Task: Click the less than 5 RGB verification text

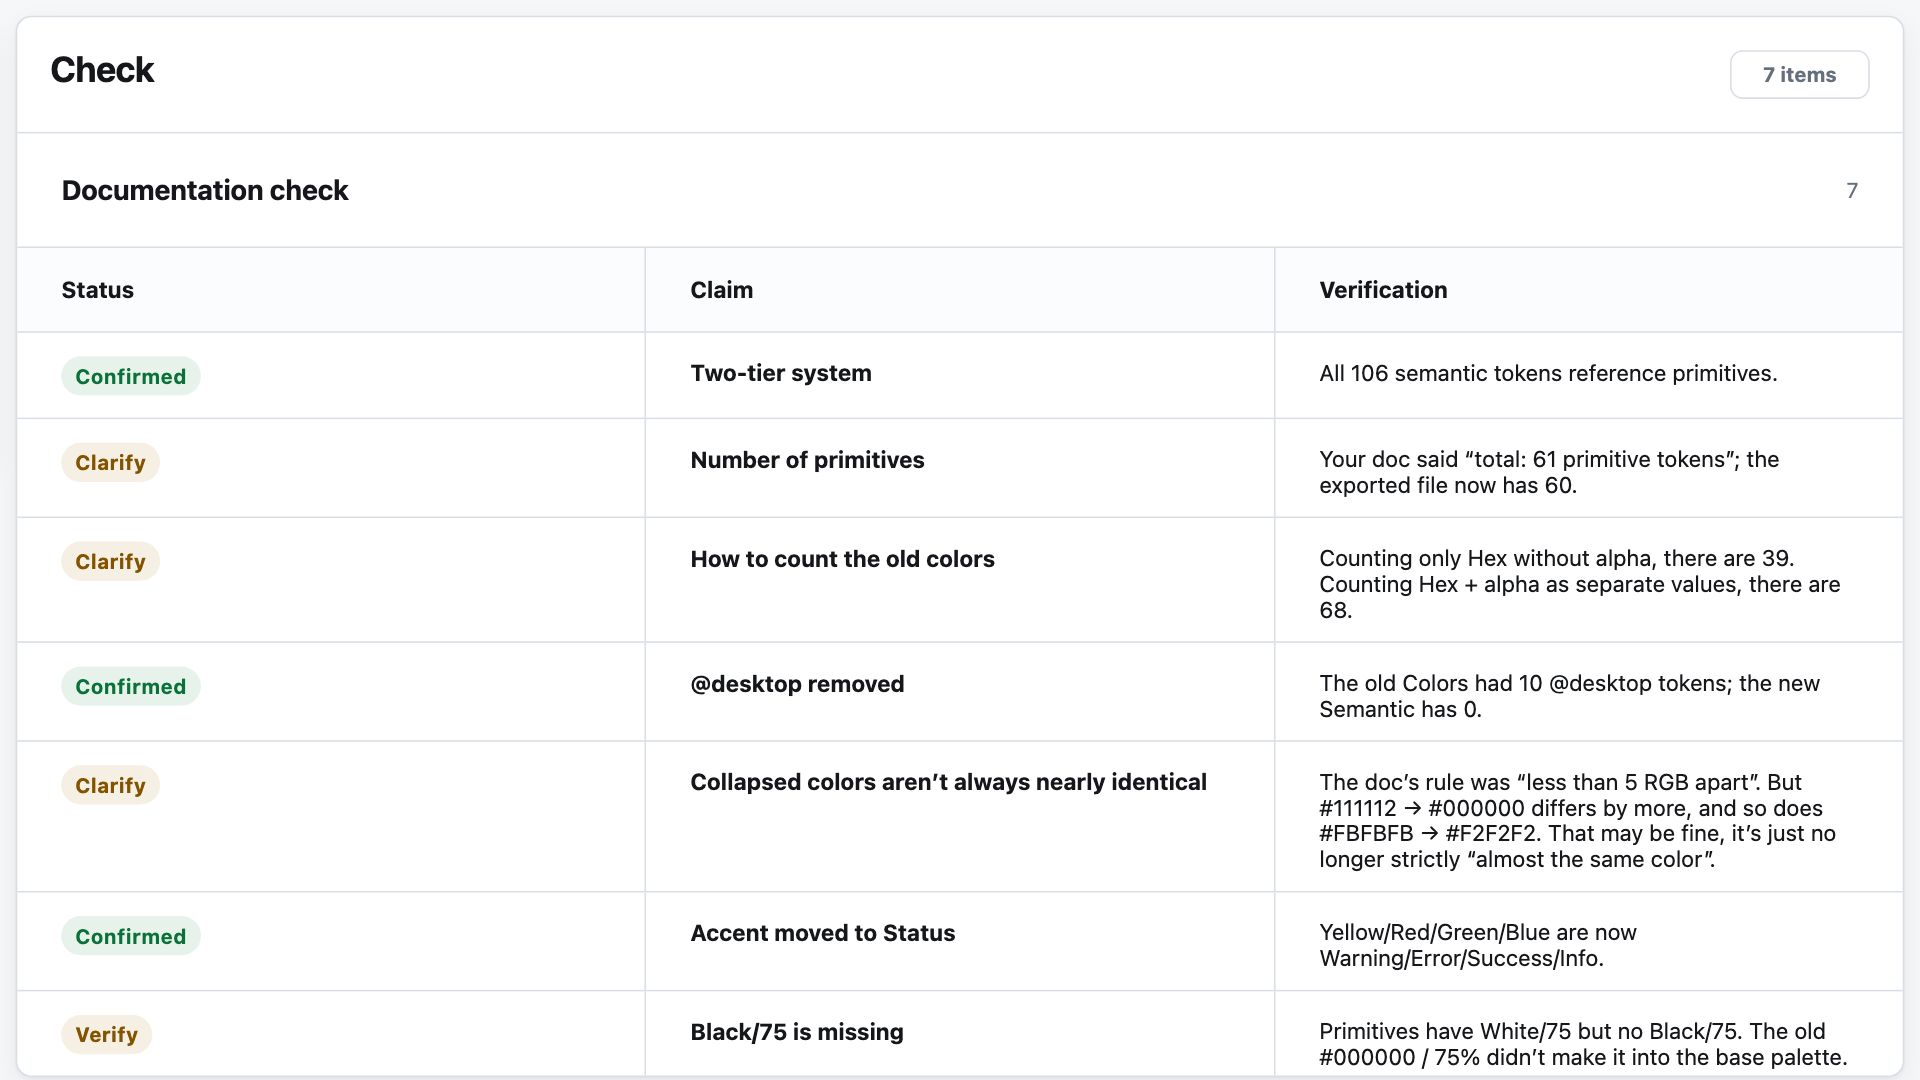Action: (1577, 821)
